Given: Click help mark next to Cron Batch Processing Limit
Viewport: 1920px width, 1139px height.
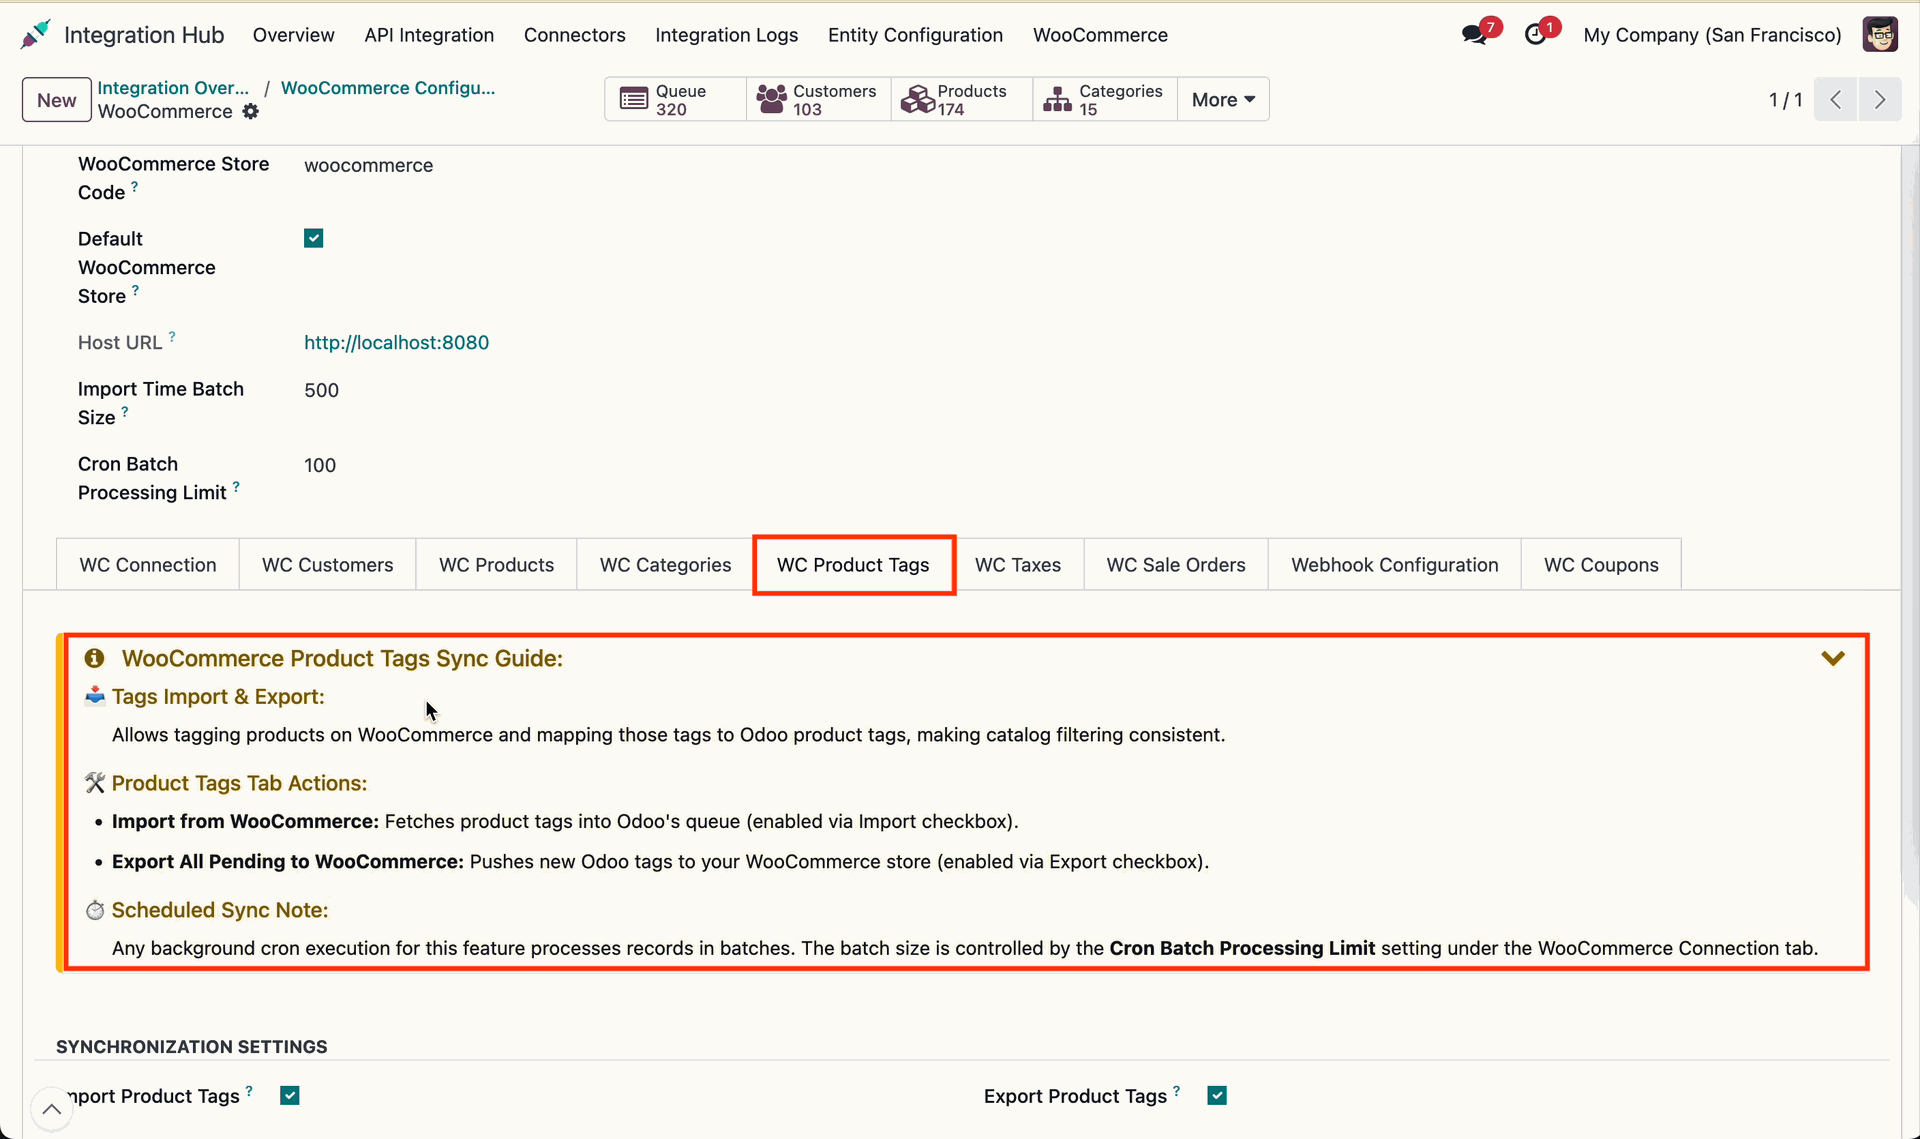Looking at the screenshot, I should 236,487.
